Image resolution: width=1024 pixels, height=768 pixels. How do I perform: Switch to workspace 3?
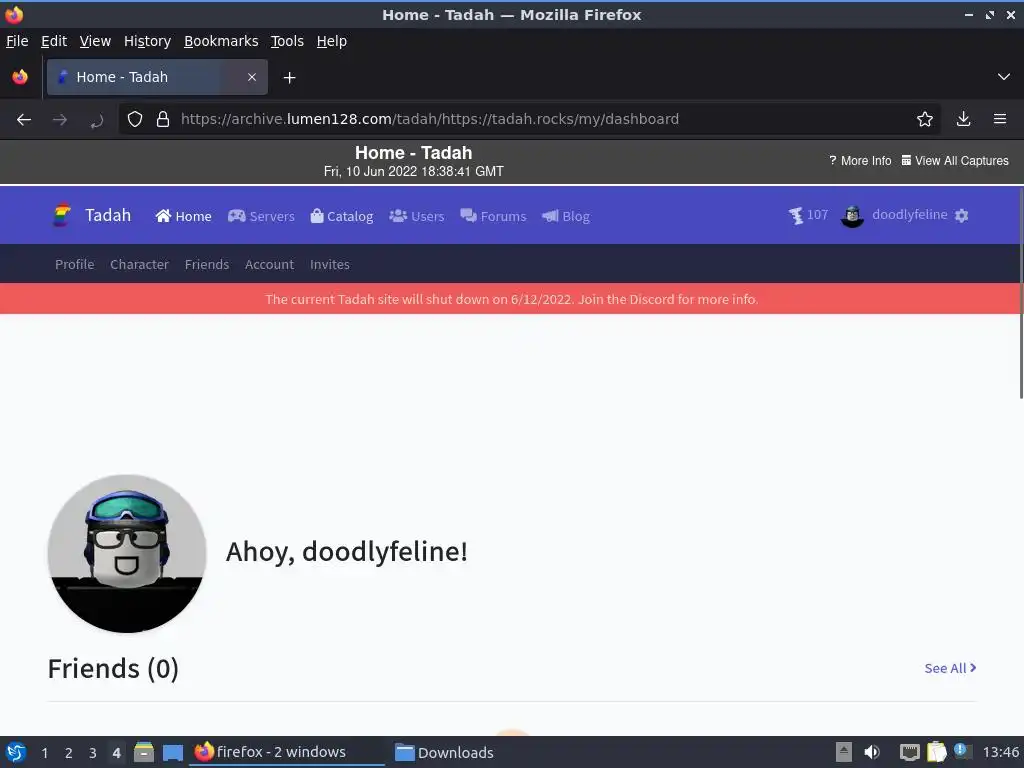(x=93, y=753)
